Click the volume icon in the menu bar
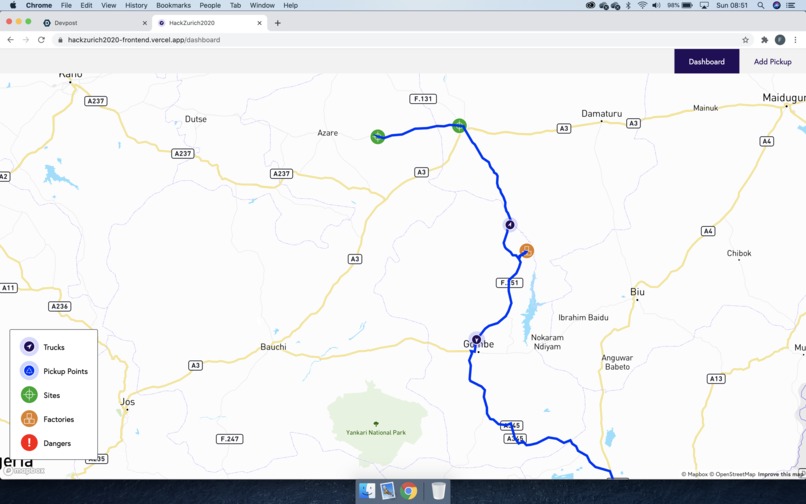The height and width of the screenshot is (504, 806). click(x=656, y=5)
